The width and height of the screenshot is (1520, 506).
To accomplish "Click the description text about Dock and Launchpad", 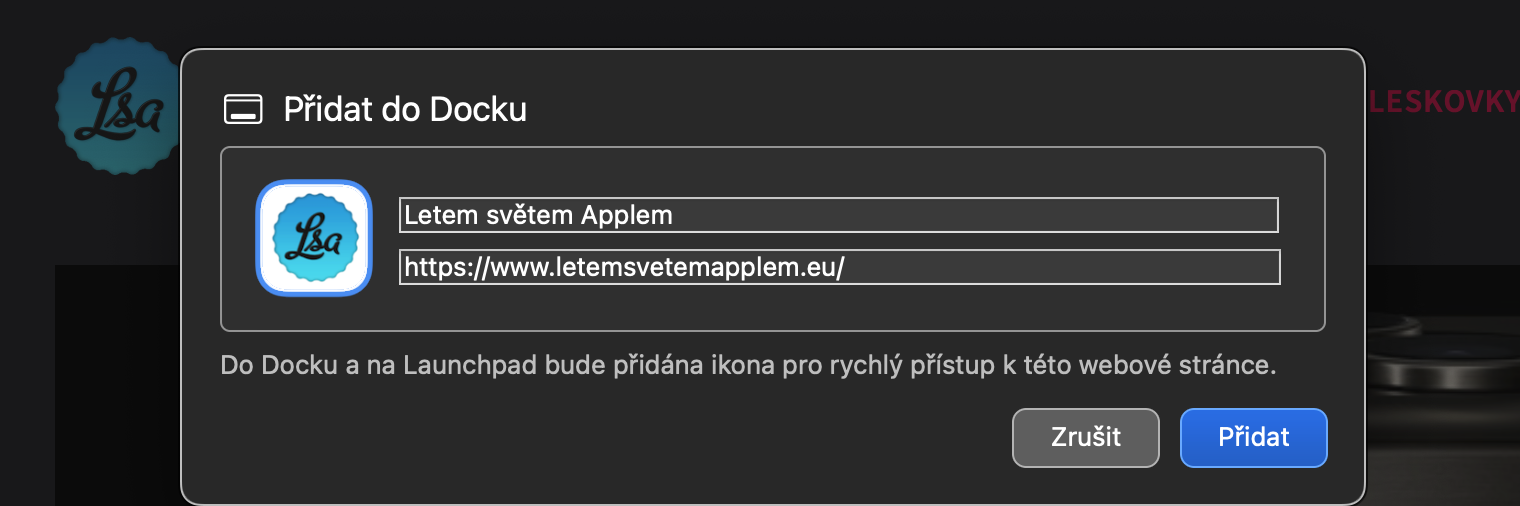I will point(748,365).
